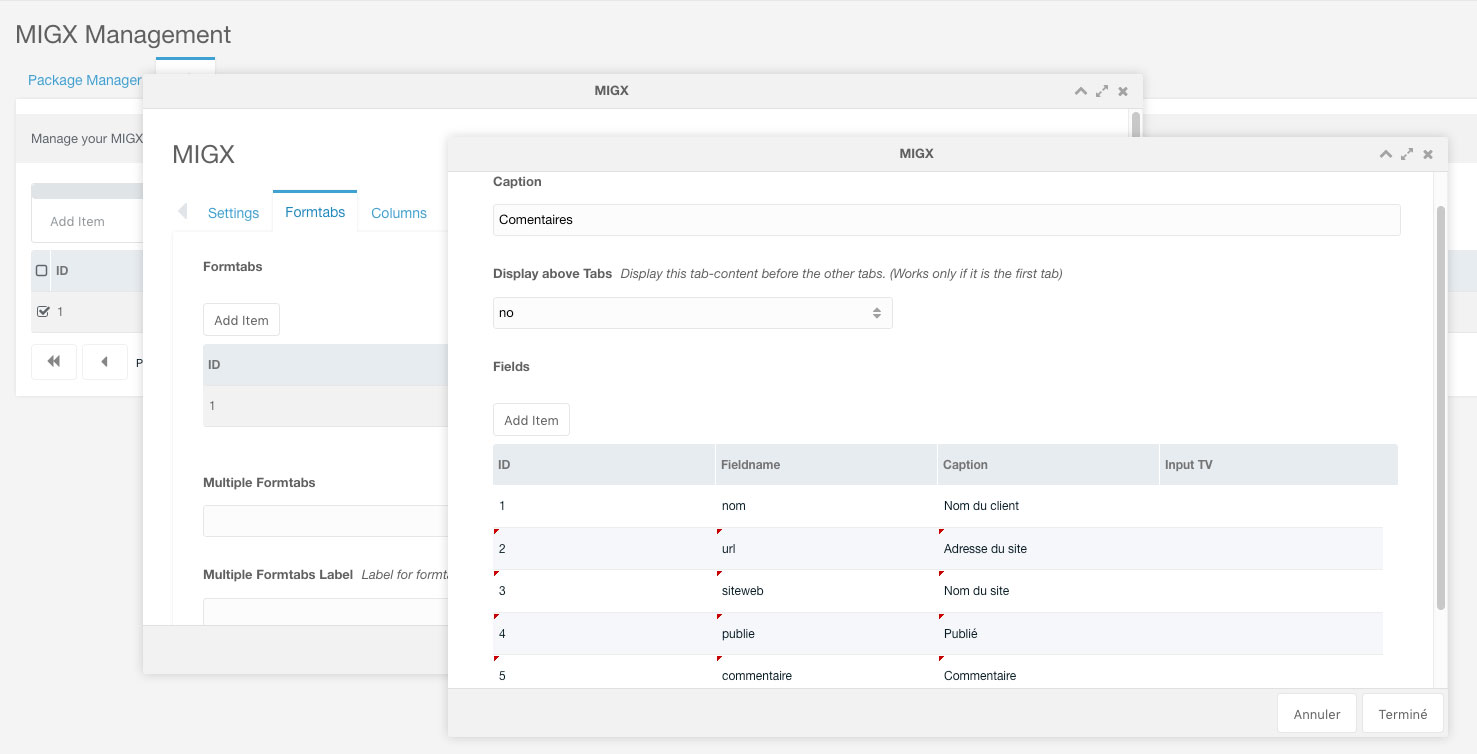1477x754 pixels.
Task: Sort by the Fieldname column header
Action: tap(826, 465)
